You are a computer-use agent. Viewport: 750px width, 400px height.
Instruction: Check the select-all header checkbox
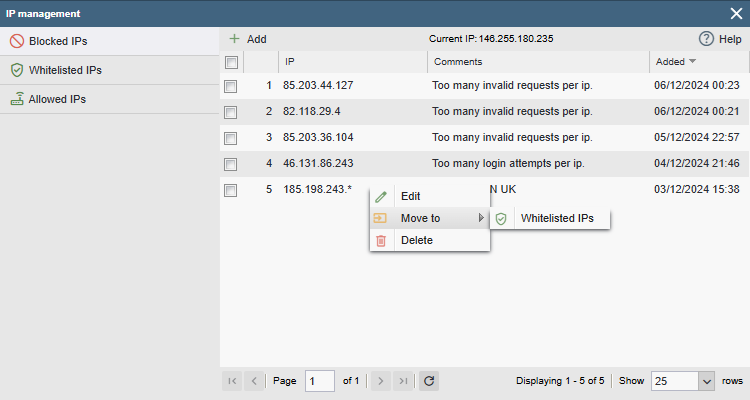coord(231,62)
